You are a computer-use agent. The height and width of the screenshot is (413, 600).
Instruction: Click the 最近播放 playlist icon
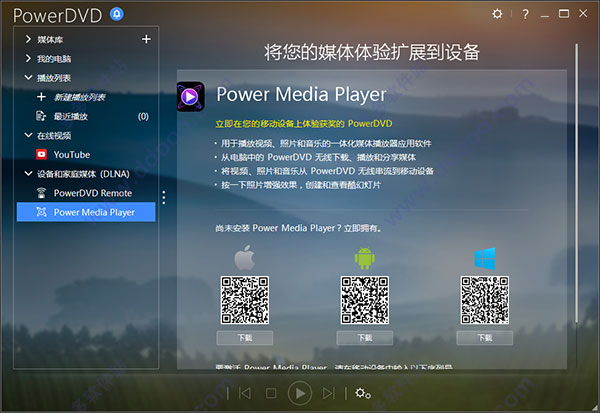tap(41, 116)
